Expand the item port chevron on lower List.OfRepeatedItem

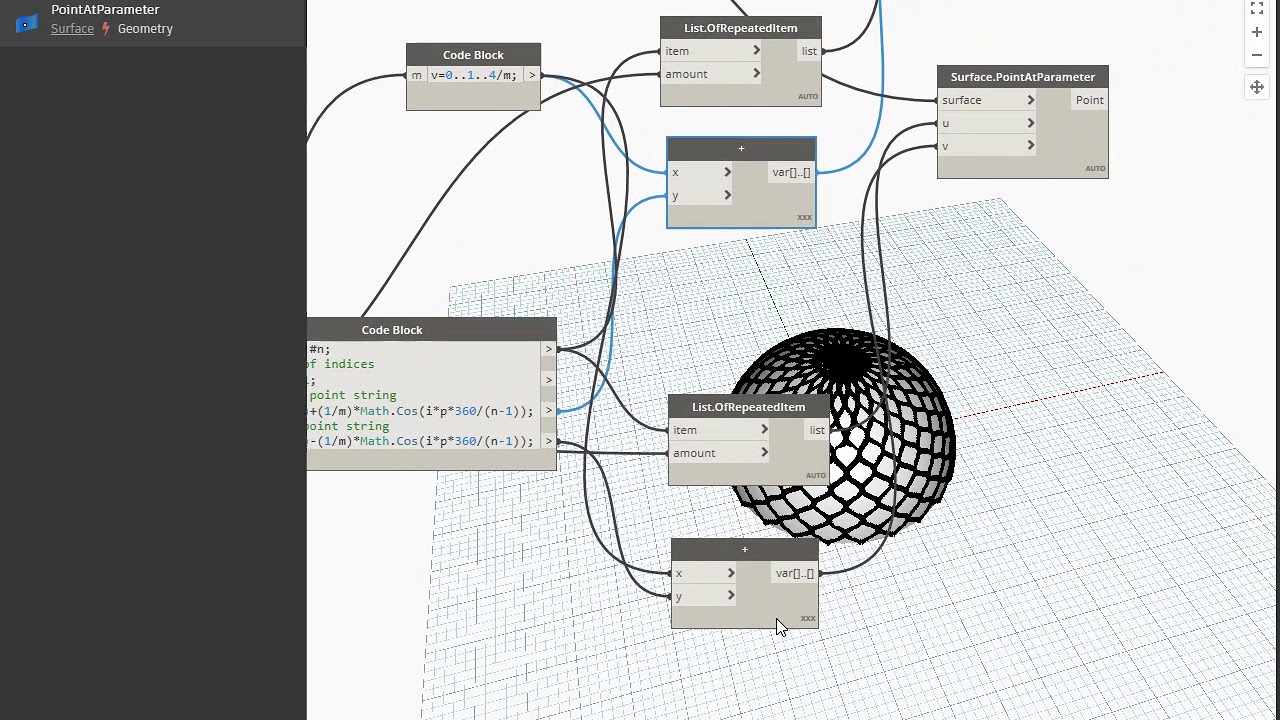pos(764,430)
